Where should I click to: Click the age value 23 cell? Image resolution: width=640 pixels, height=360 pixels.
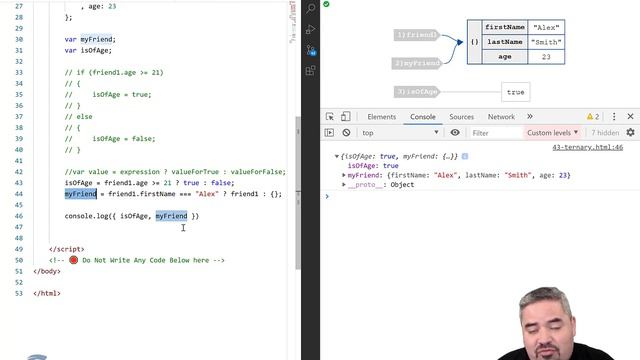(546, 57)
